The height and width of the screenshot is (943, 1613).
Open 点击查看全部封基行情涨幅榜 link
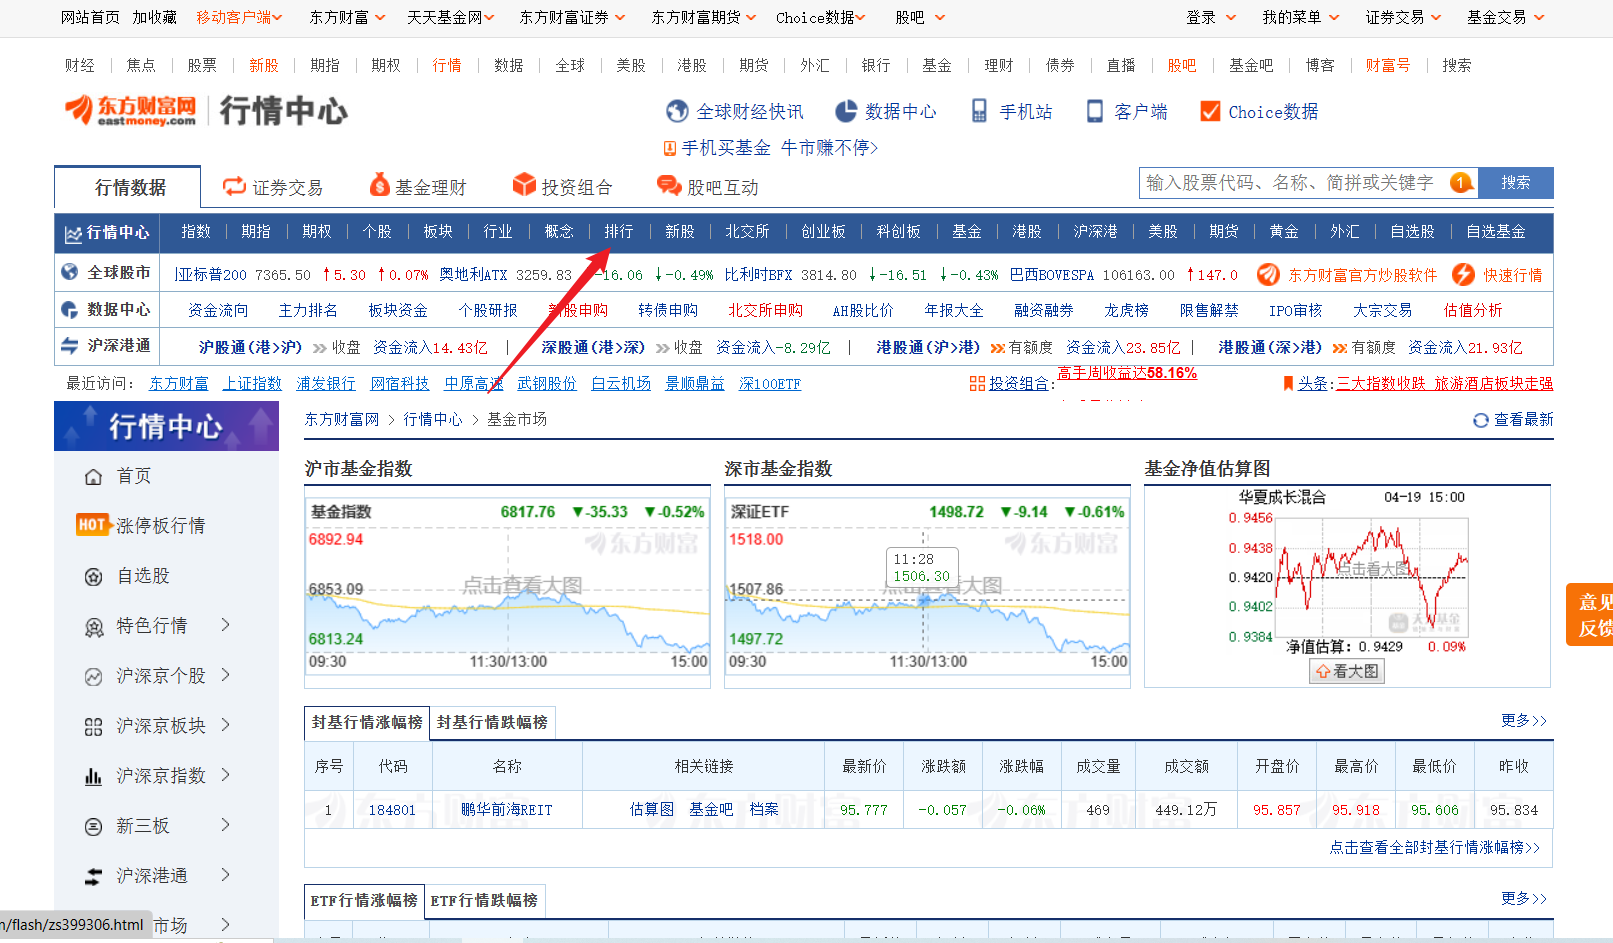[x=1434, y=847]
